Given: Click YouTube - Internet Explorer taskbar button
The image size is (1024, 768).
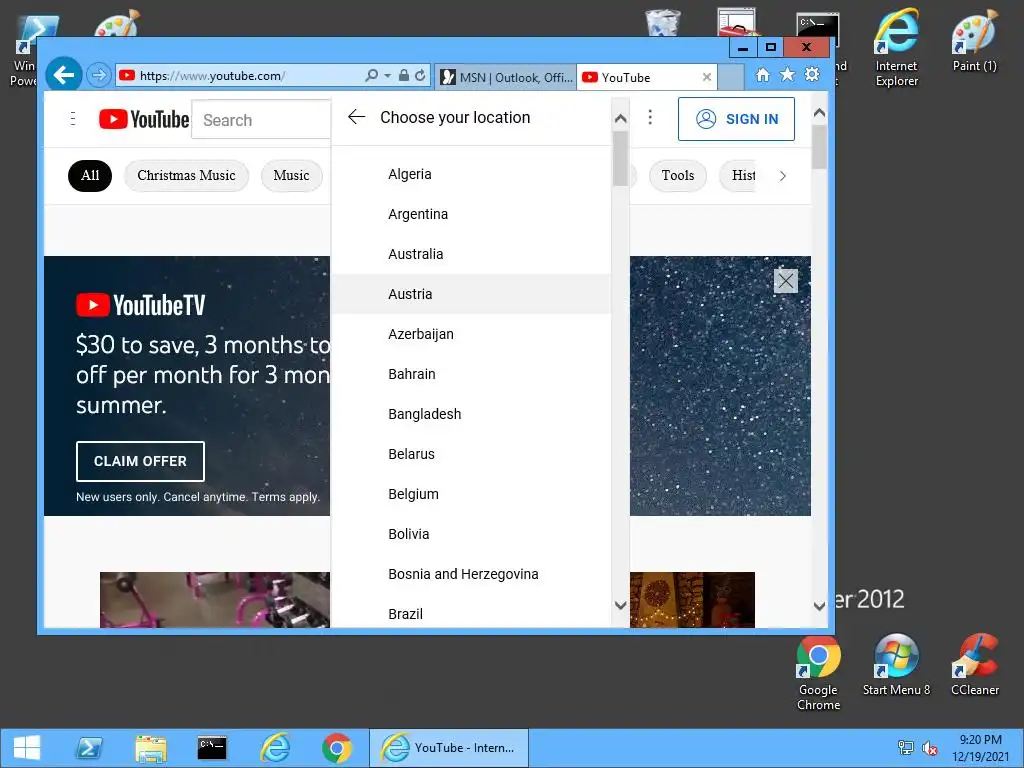Looking at the screenshot, I should pyautogui.click(x=449, y=748).
